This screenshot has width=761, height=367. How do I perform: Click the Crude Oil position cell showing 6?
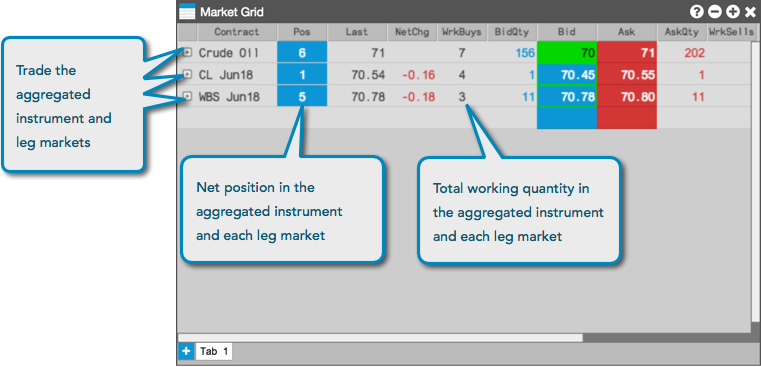coord(302,52)
